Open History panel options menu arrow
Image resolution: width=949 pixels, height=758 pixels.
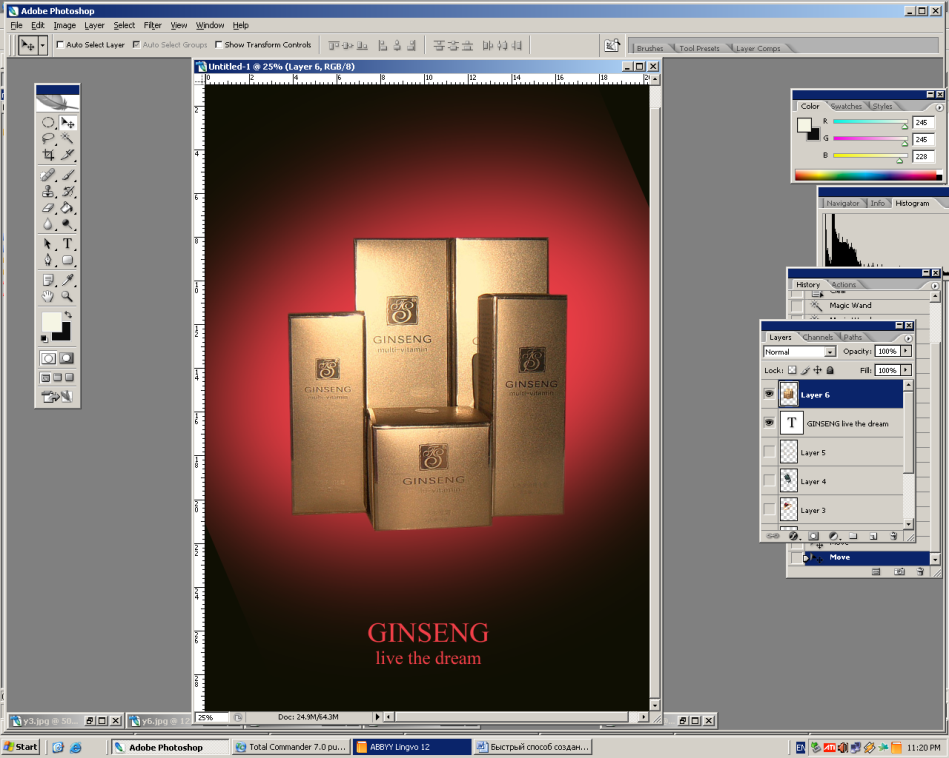(934, 285)
